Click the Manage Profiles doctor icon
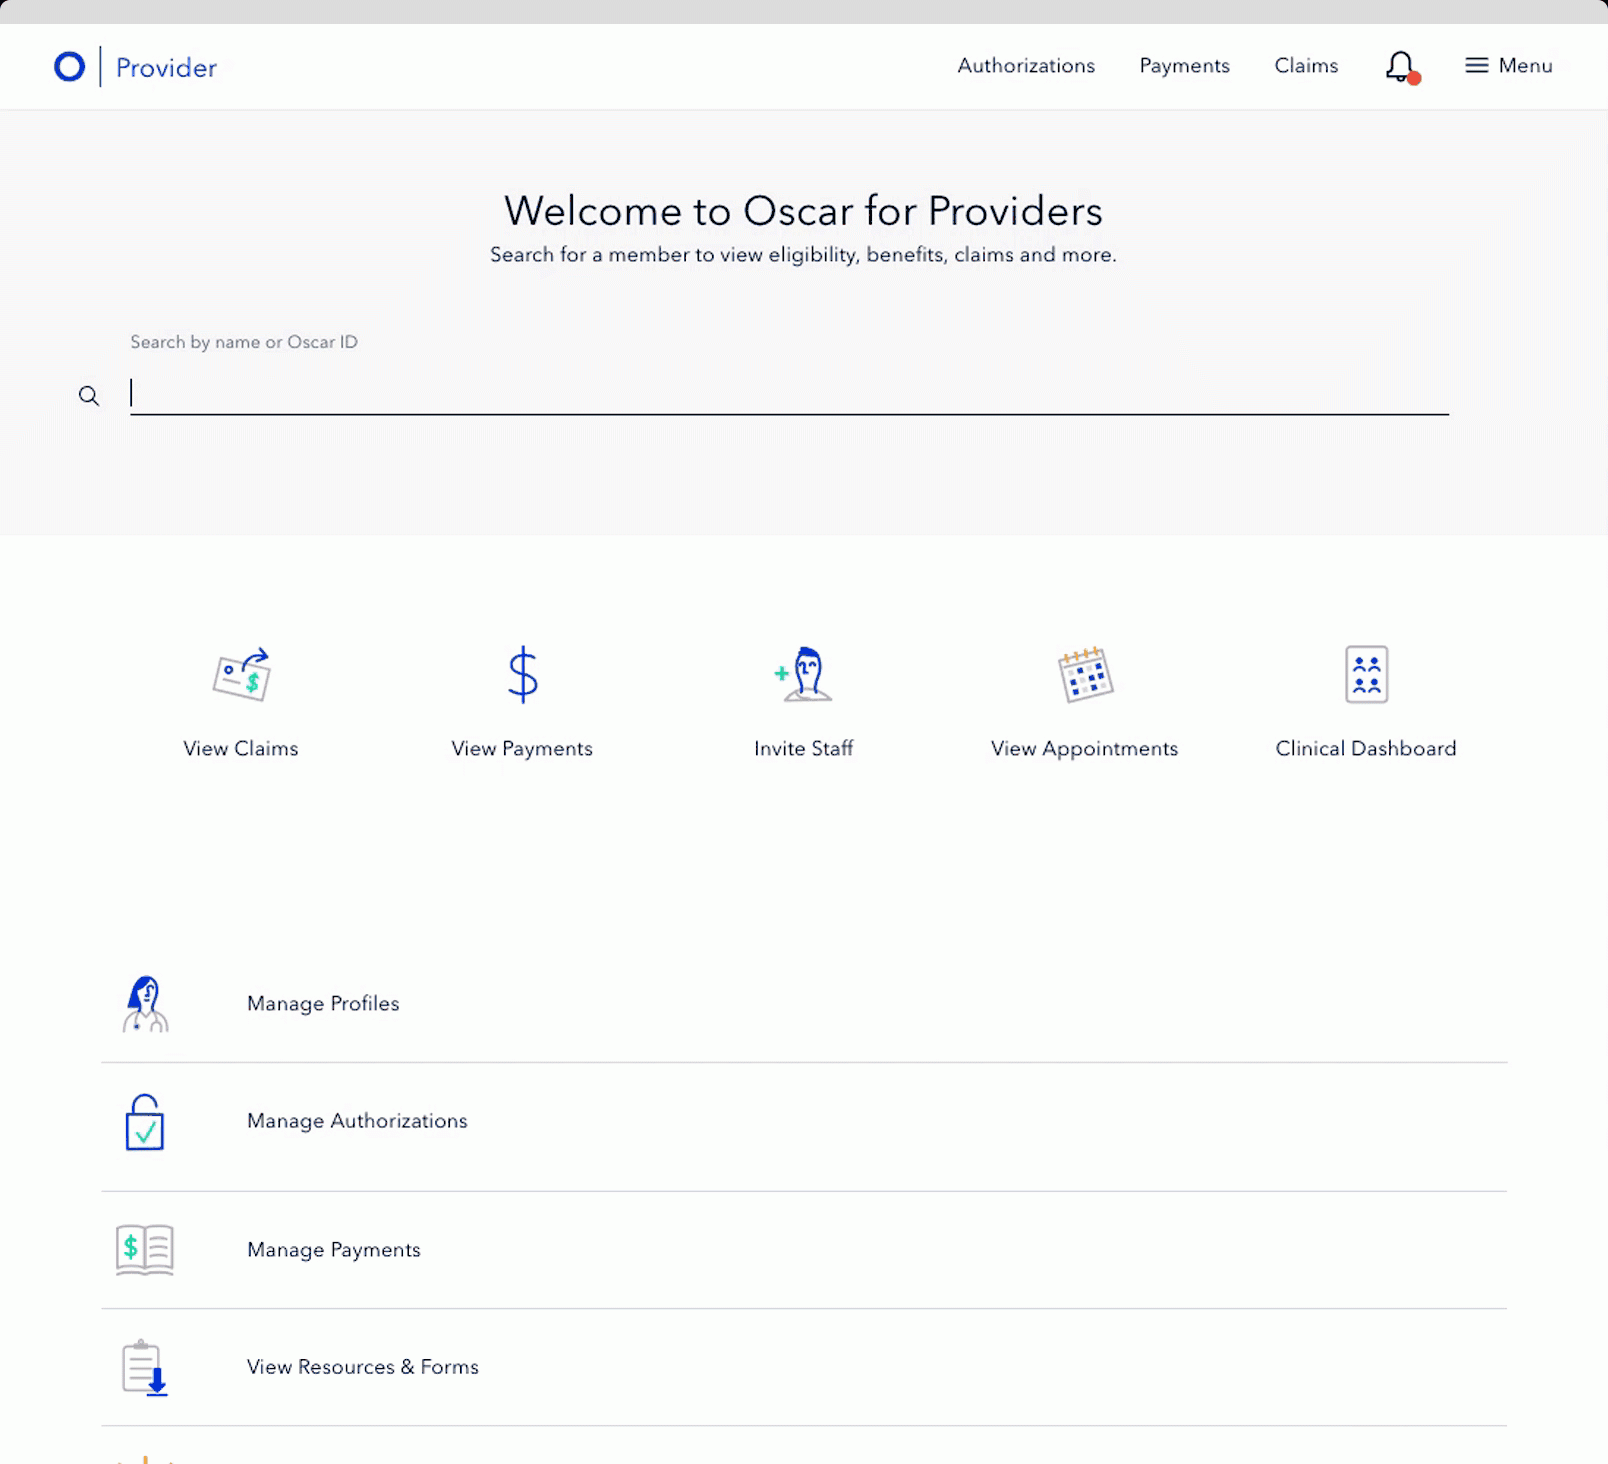The image size is (1608, 1464). coord(146,1004)
